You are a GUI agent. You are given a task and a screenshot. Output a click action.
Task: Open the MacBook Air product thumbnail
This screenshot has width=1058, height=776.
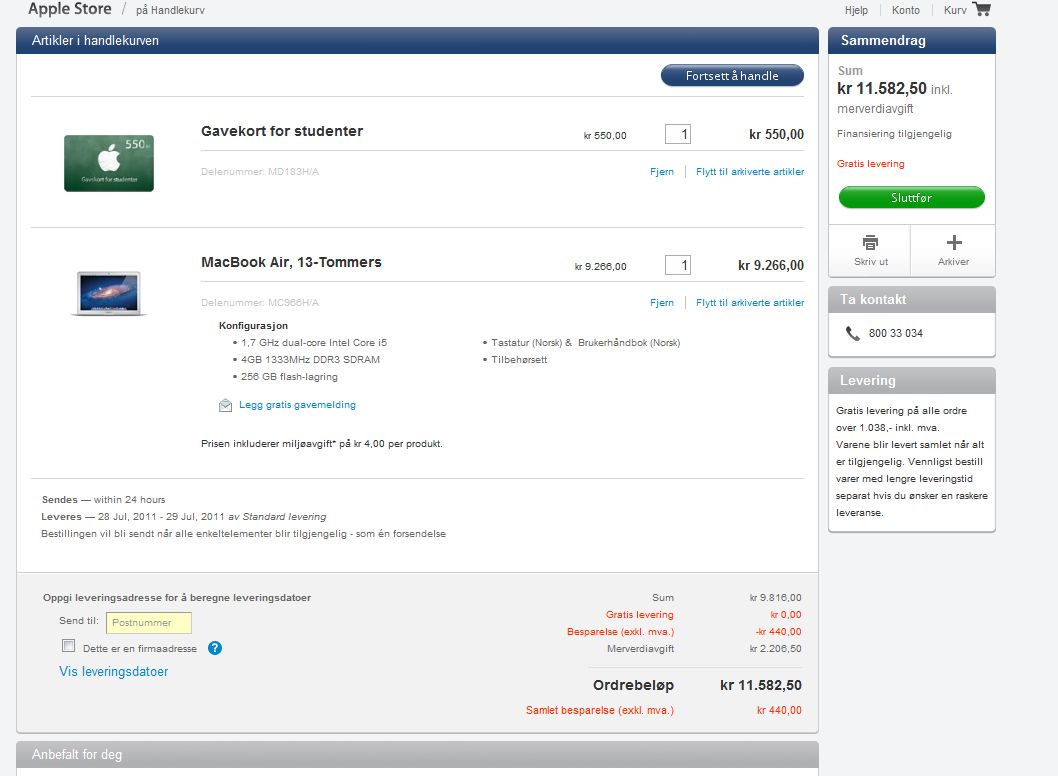point(109,293)
